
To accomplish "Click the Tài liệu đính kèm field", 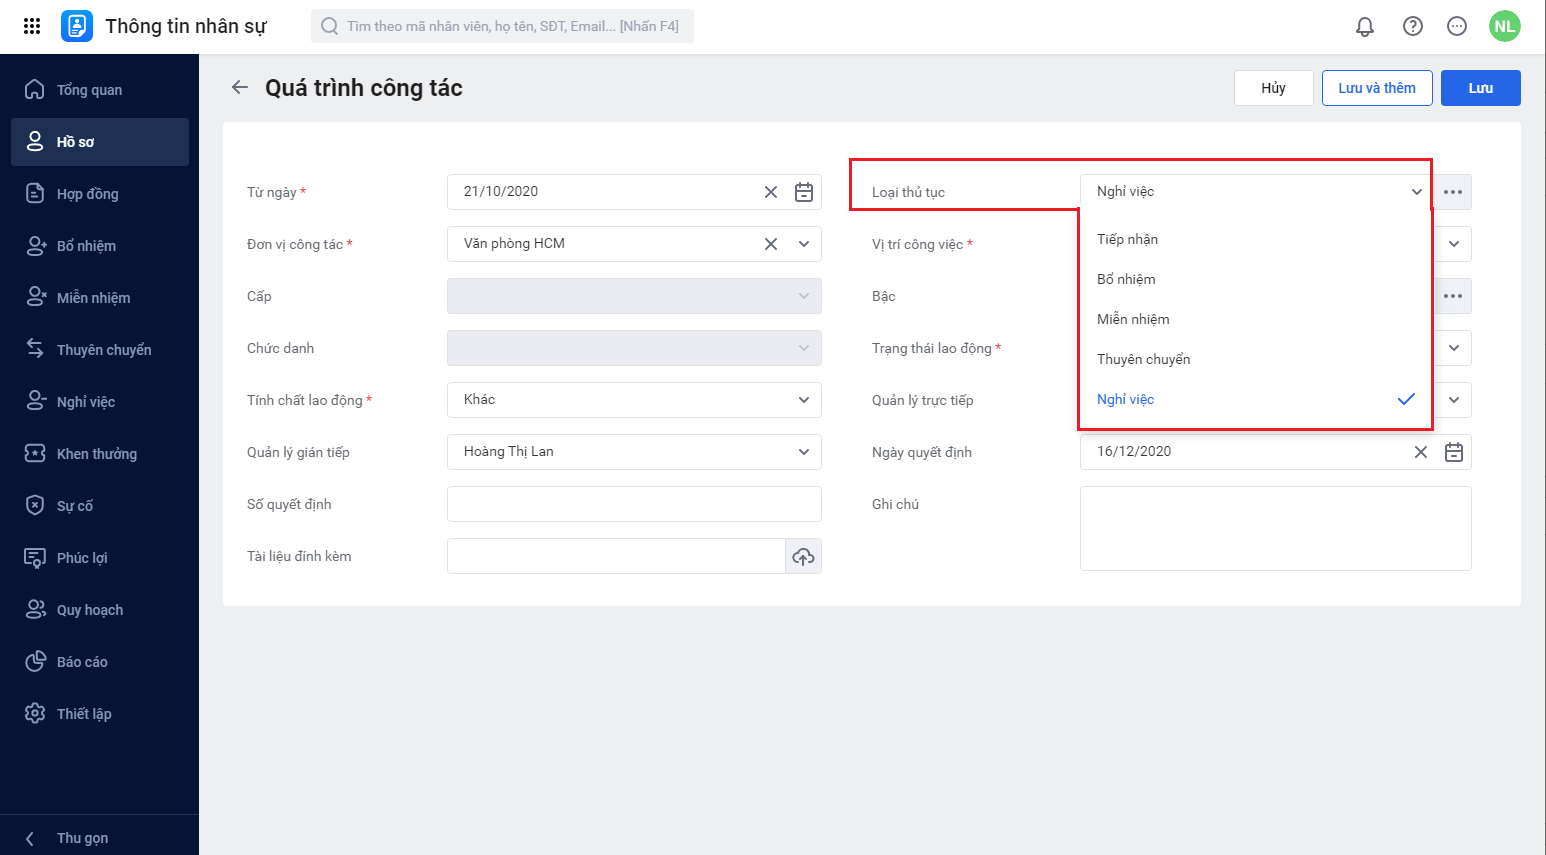I will pyautogui.click(x=616, y=556).
